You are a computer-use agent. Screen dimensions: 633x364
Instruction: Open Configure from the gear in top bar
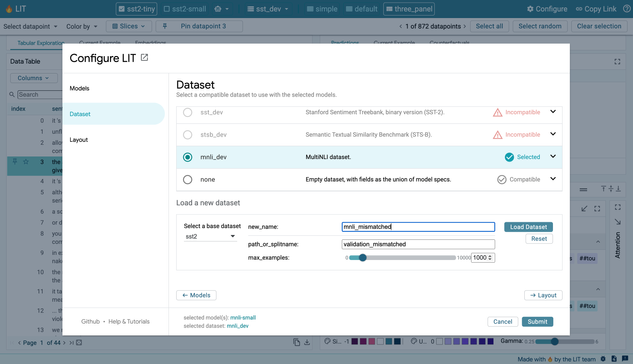pyautogui.click(x=547, y=9)
